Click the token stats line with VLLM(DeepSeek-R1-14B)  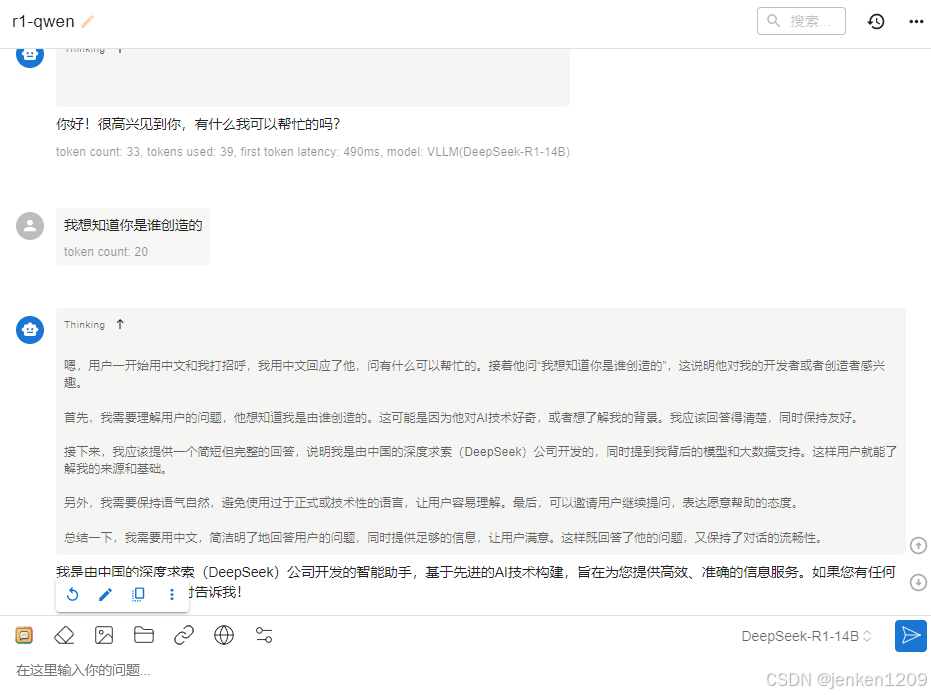pos(313,152)
